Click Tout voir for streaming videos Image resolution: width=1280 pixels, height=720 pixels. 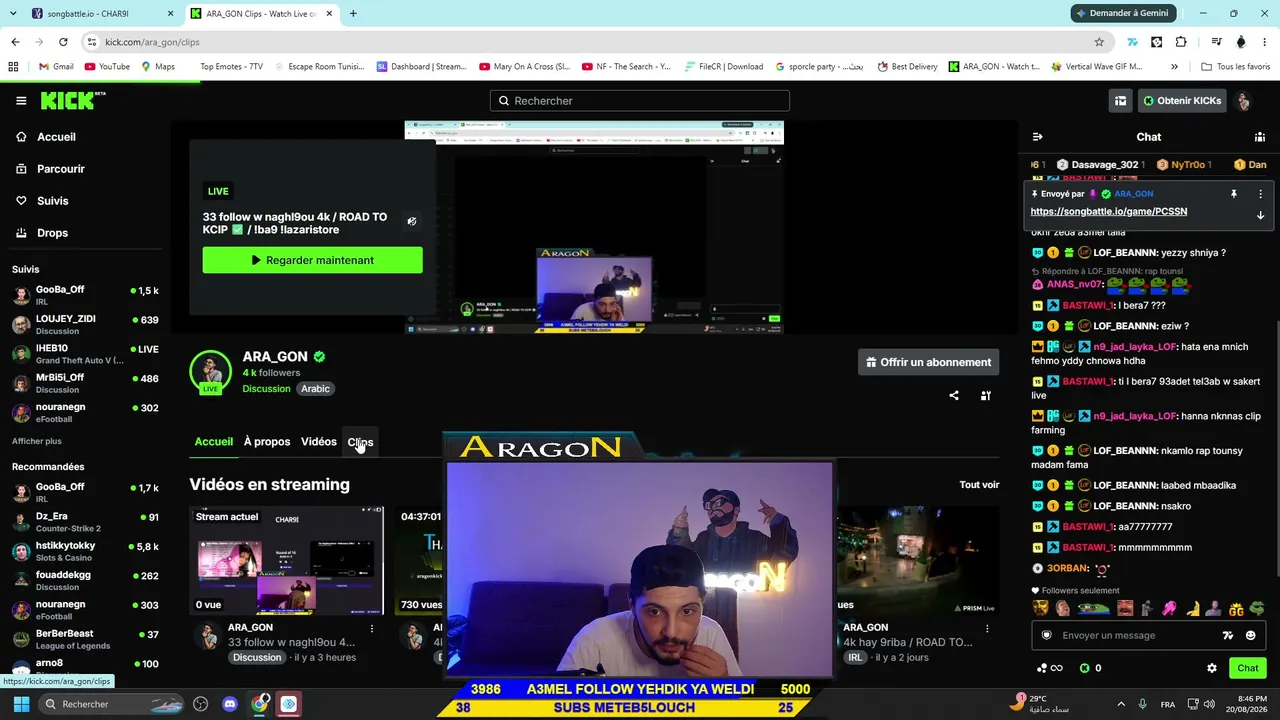tap(979, 485)
